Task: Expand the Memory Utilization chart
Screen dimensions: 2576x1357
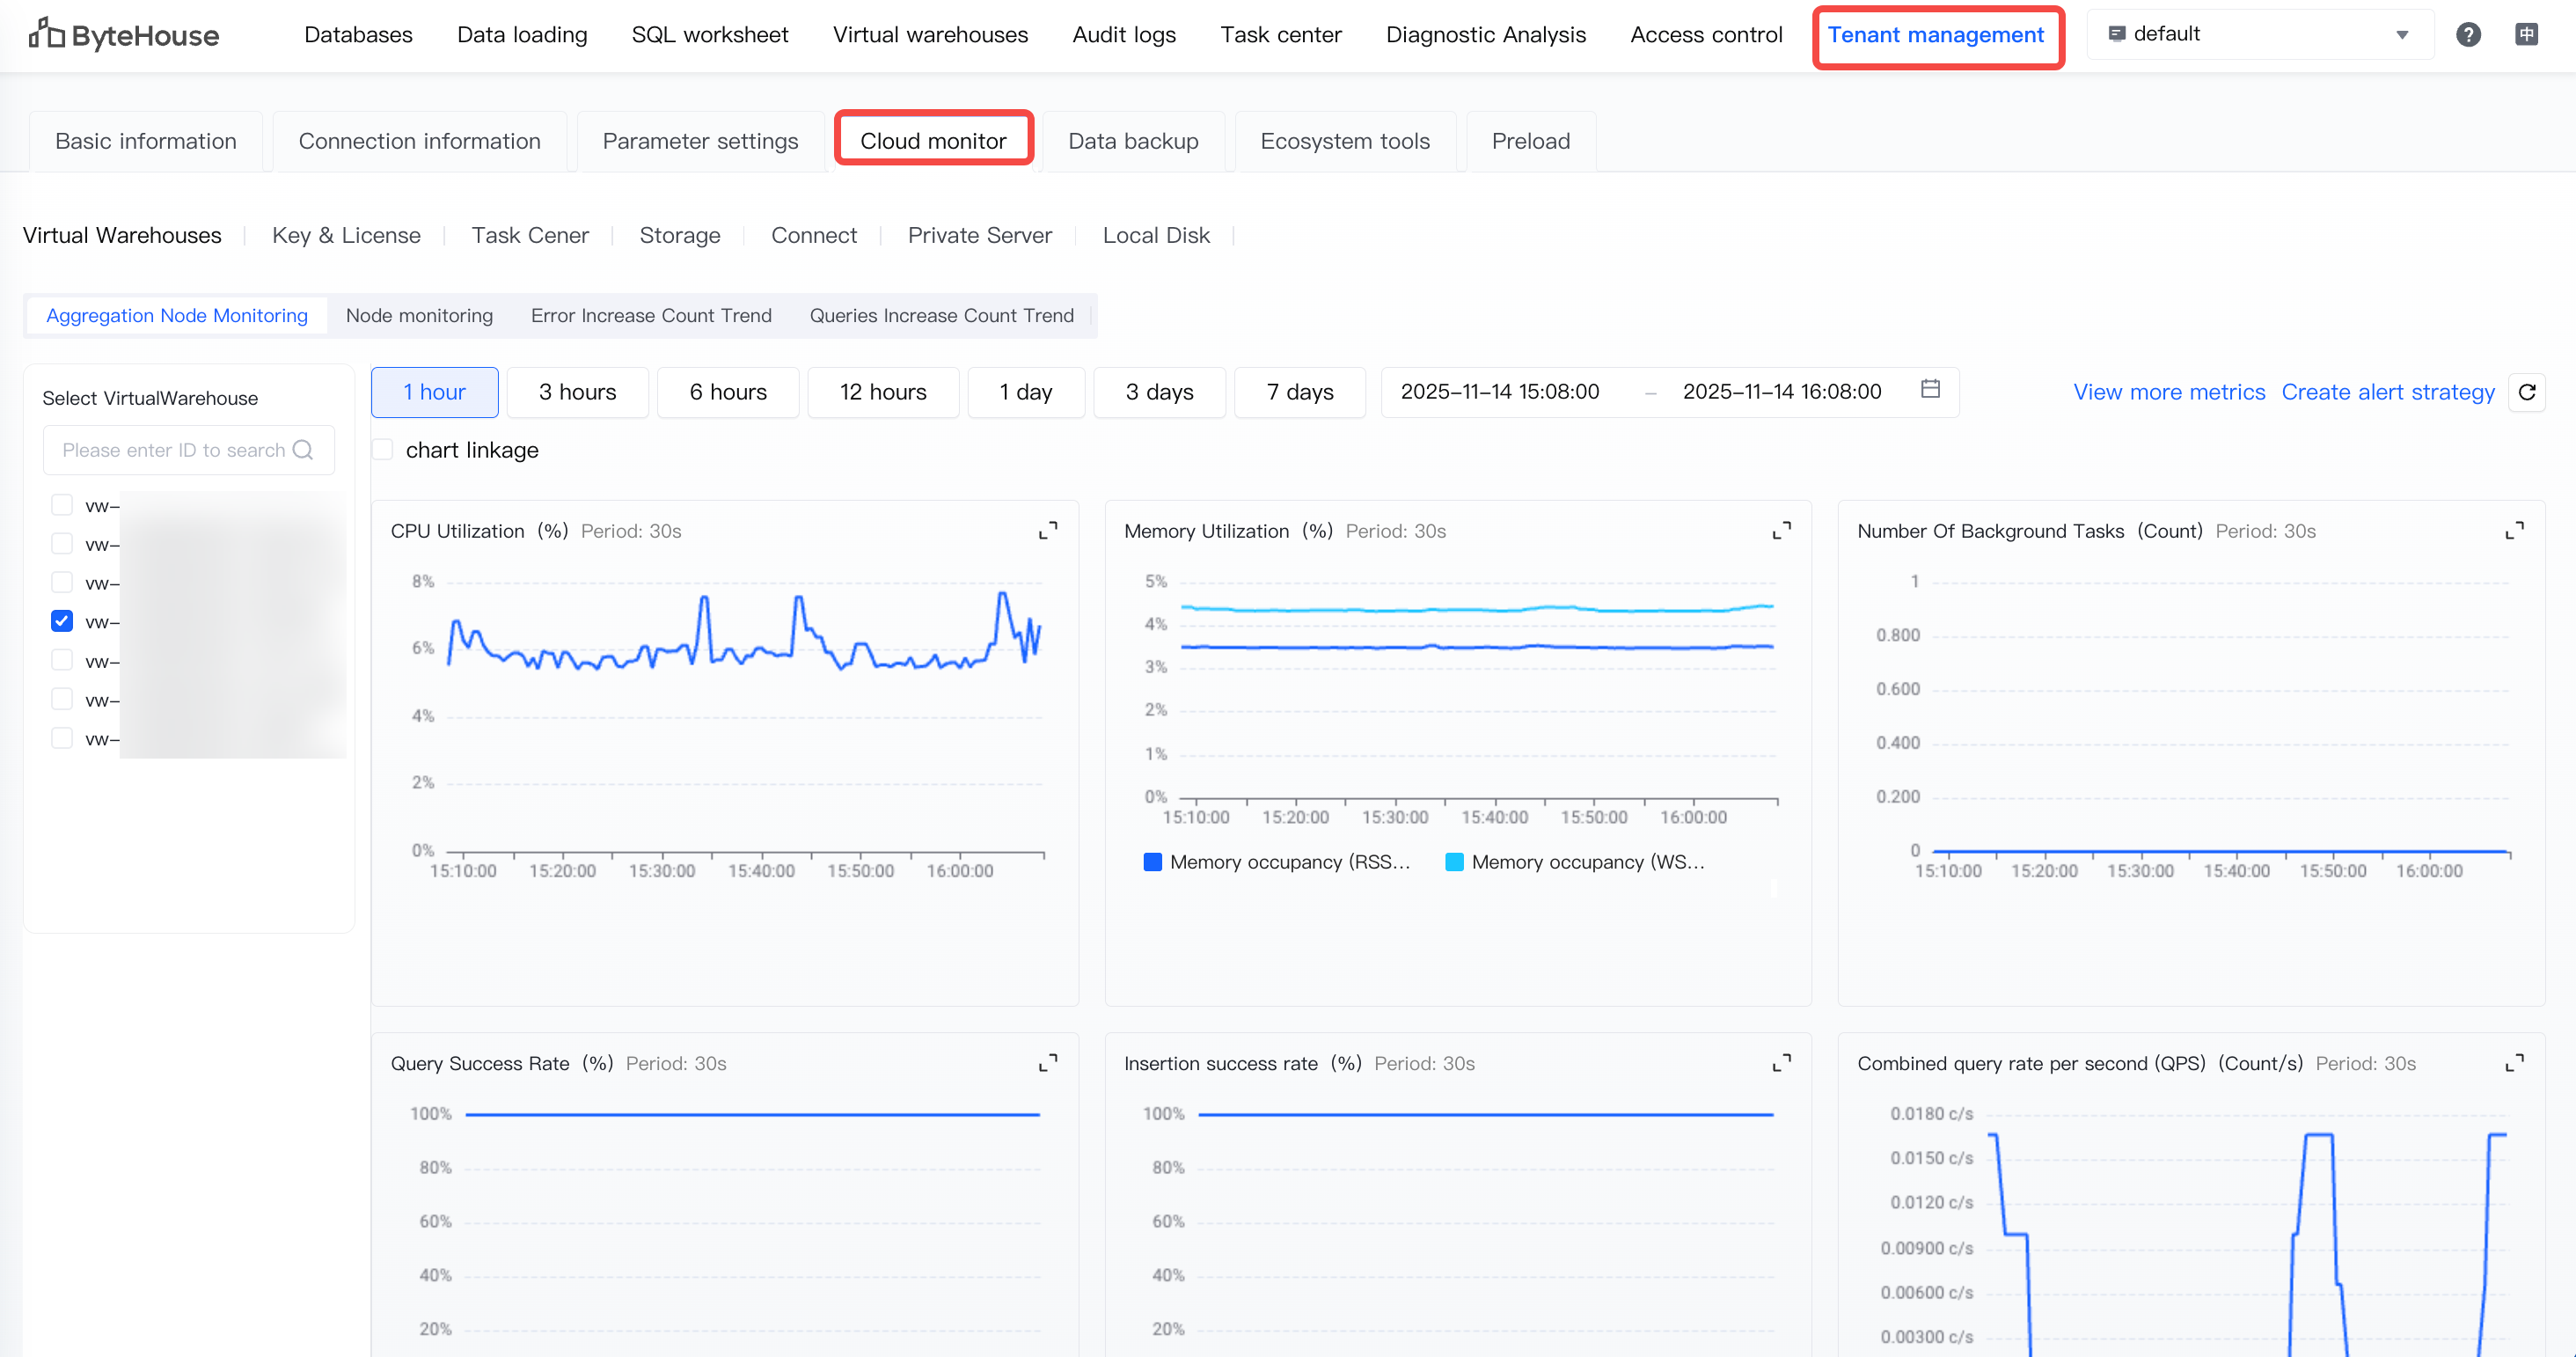Action: 1781,531
